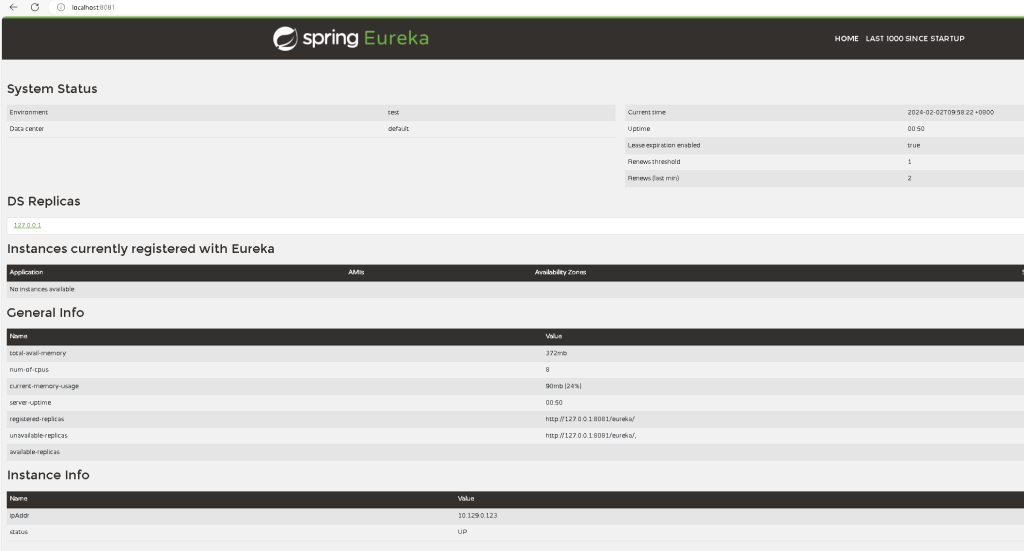The height and width of the screenshot is (551, 1024).
Task: Click the 'No instances available' row
Action: click(x=42, y=289)
